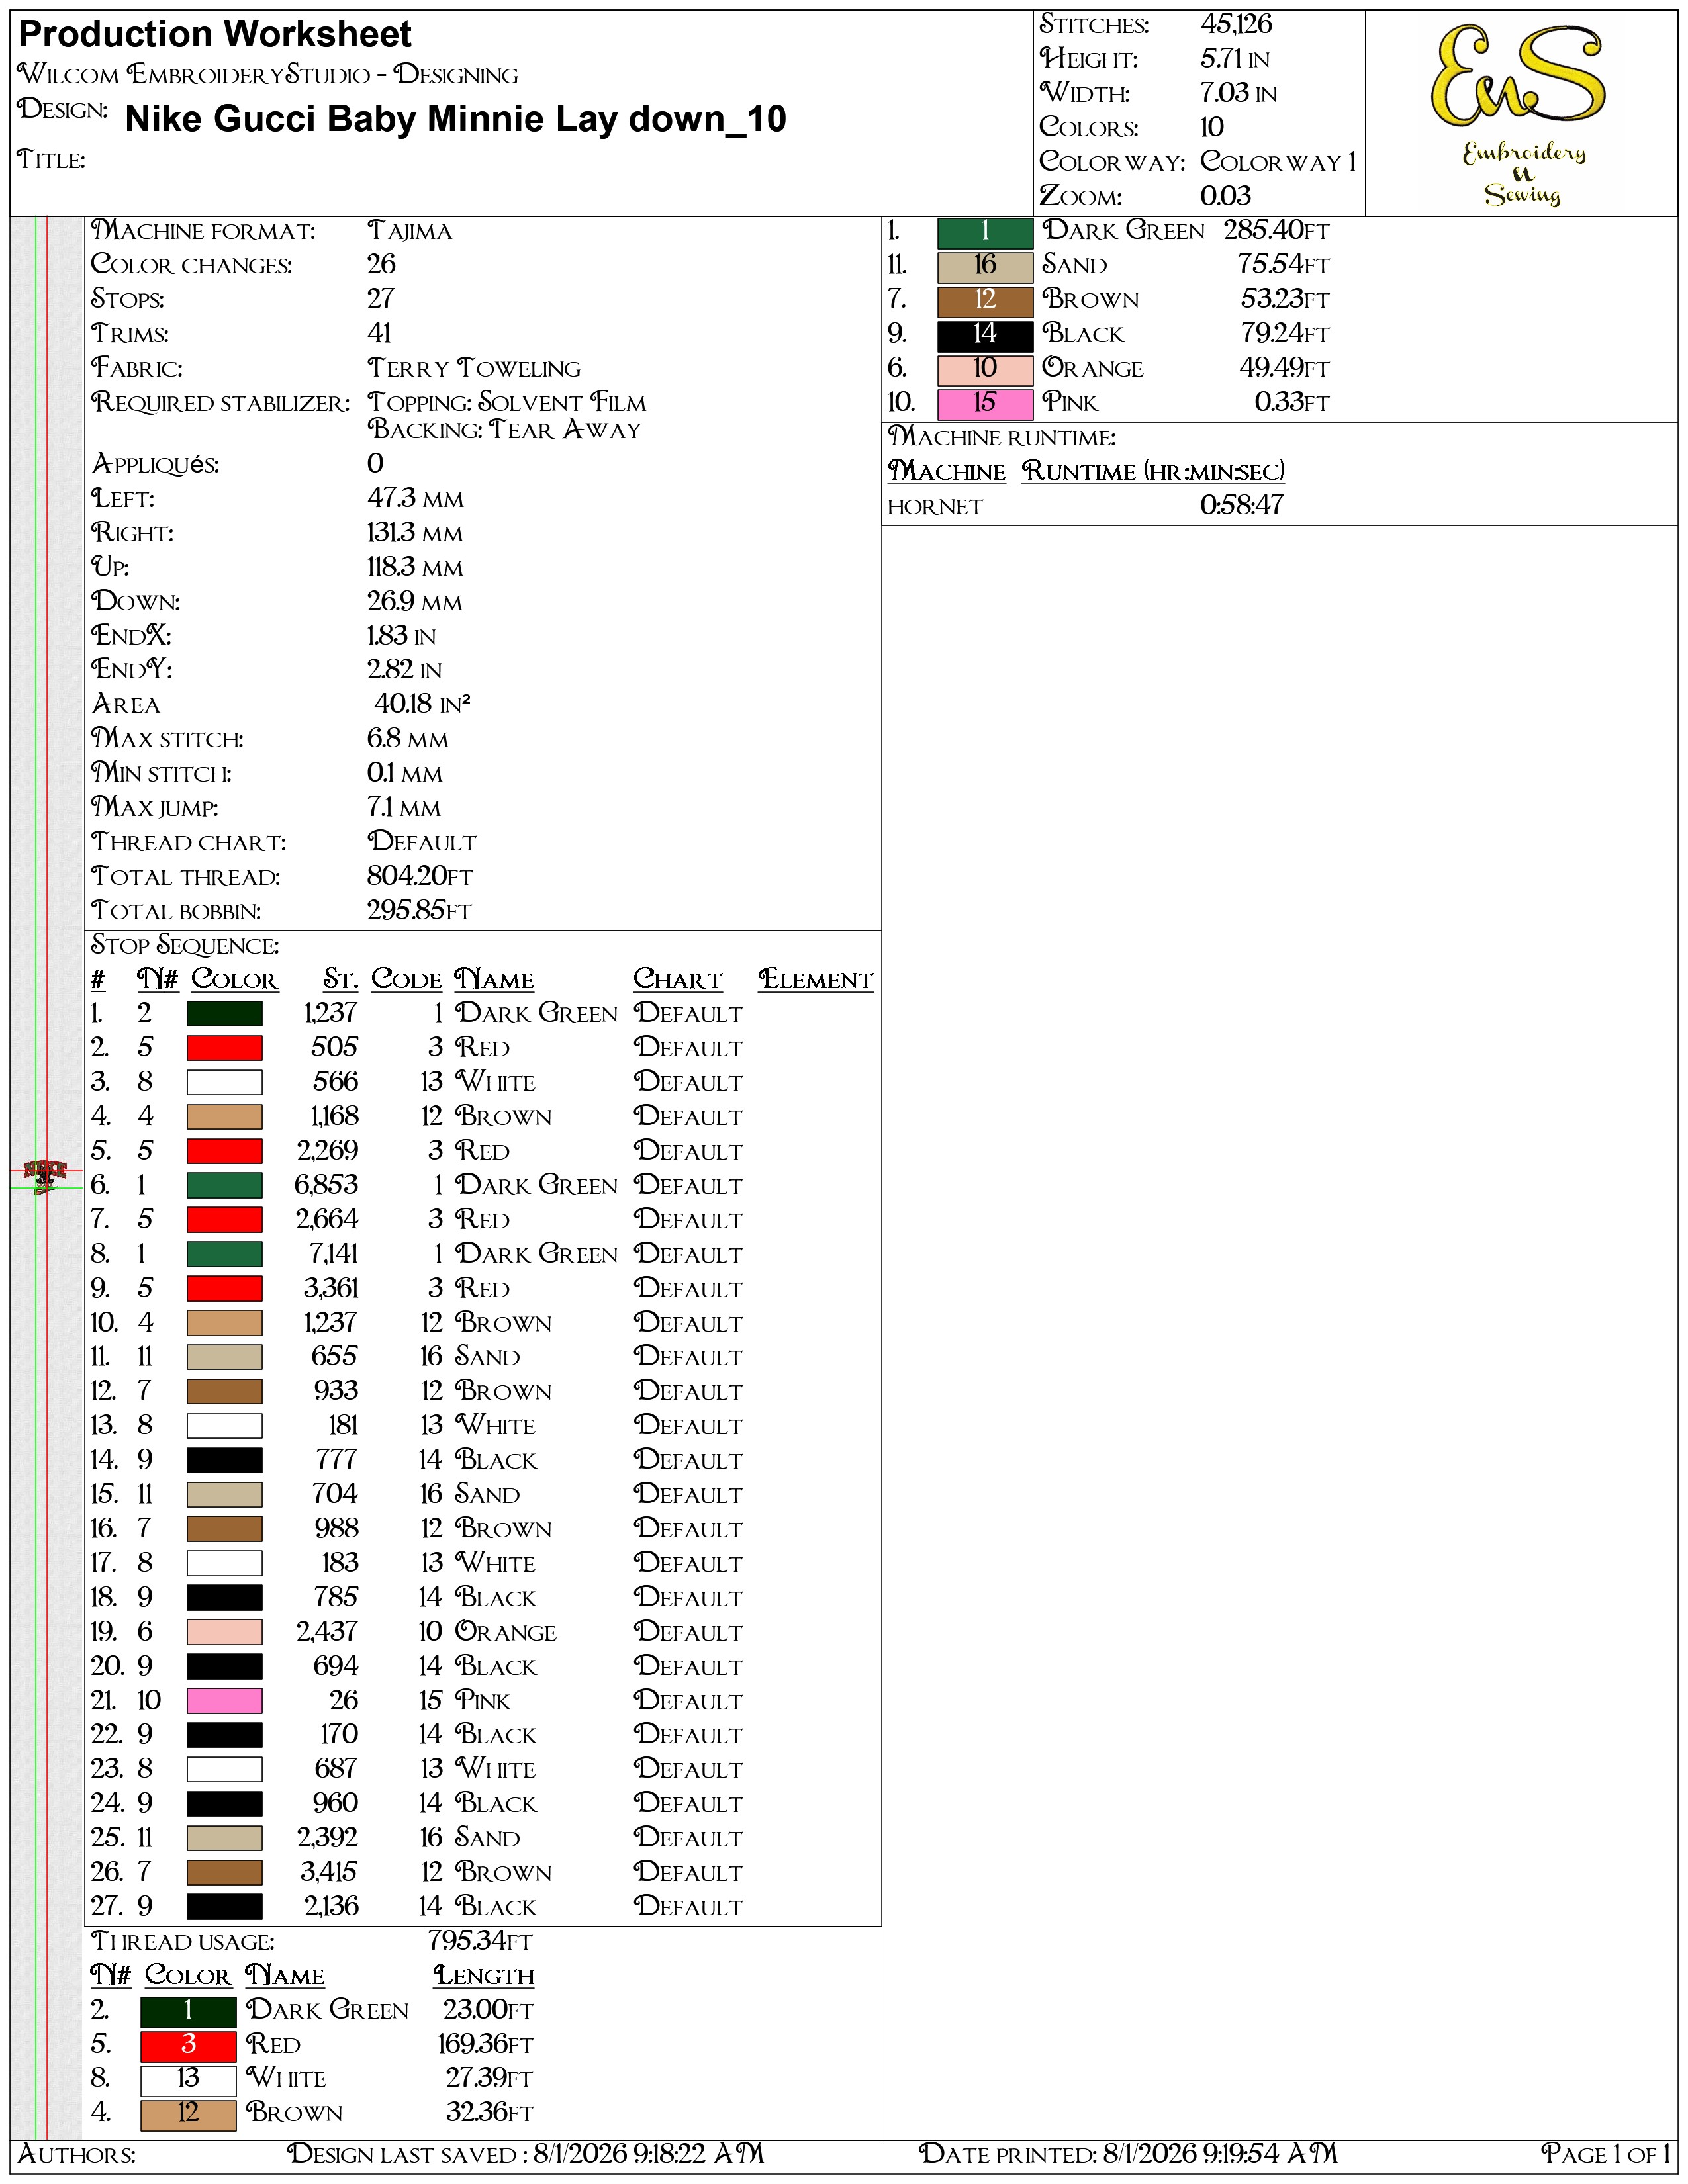Click the Element column header

[816, 980]
